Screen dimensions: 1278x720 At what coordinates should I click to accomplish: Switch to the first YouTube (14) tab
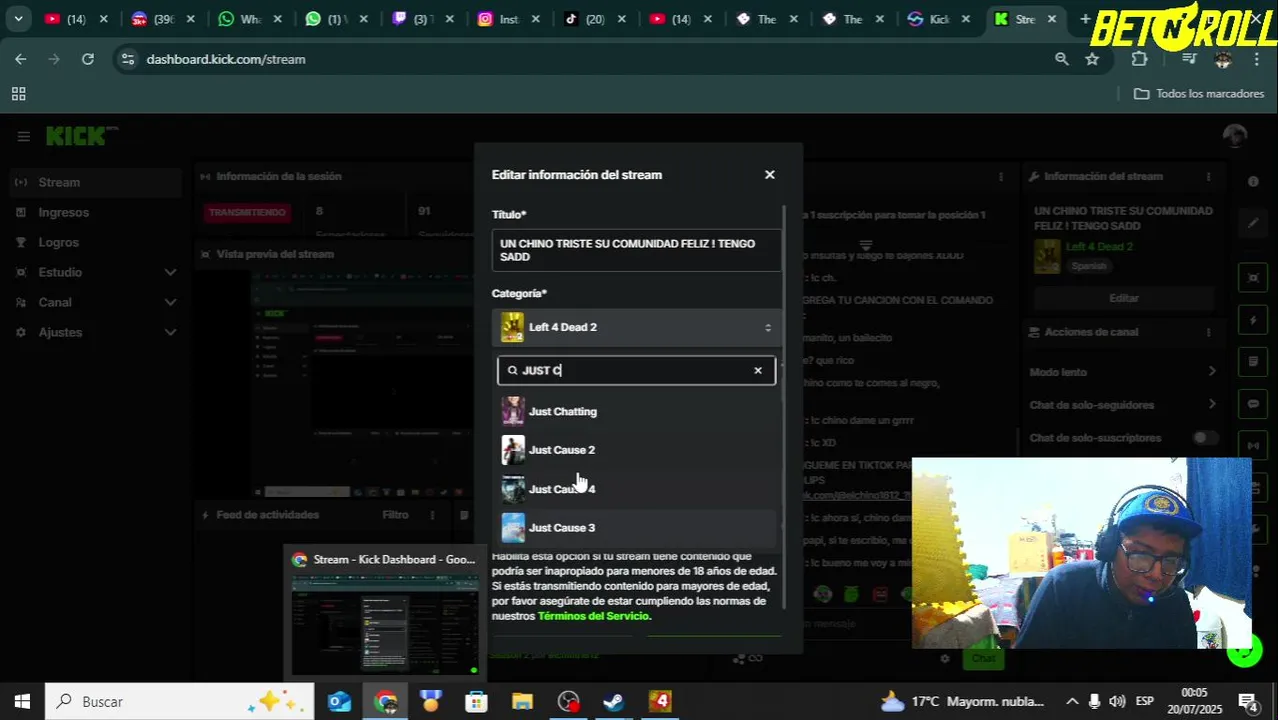click(76, 19)
